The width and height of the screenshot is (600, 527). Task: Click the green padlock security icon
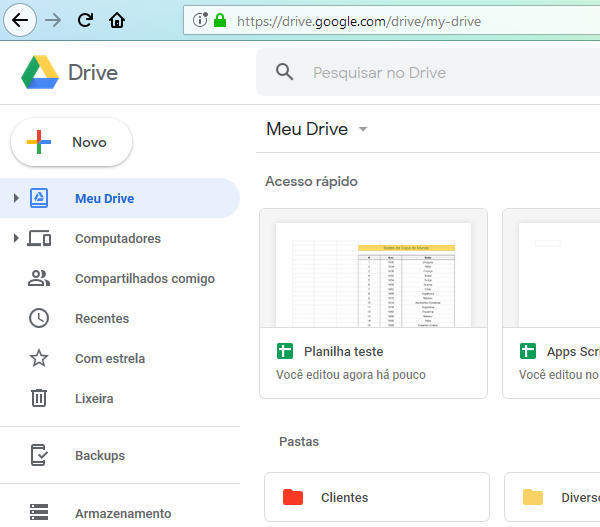coord(220,20)
